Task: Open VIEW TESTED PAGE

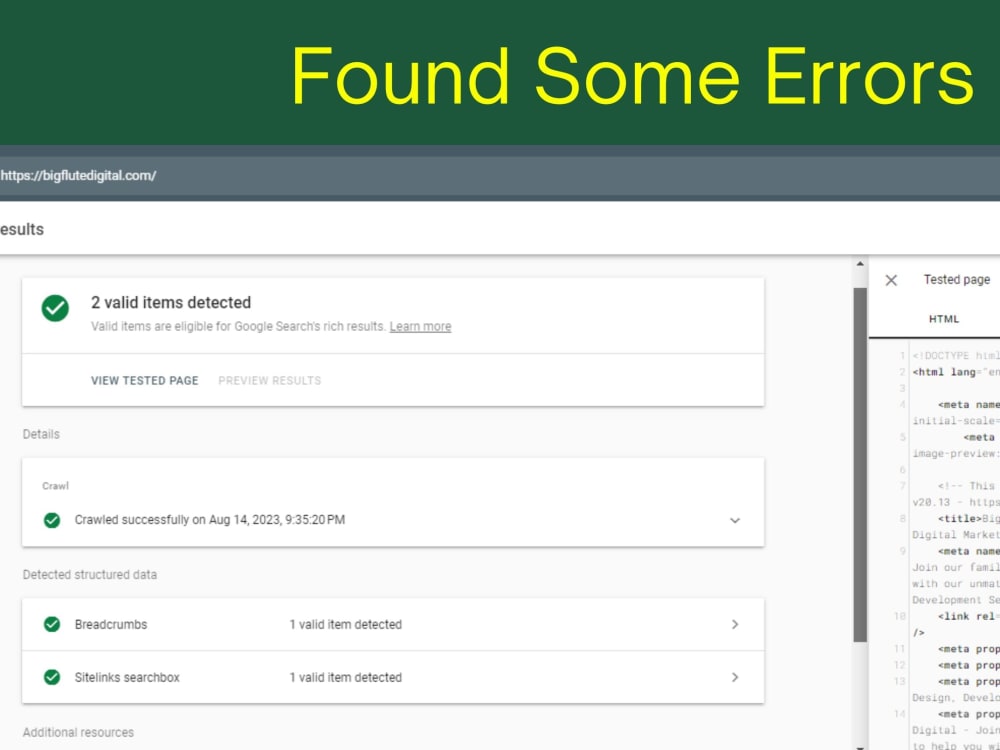Action: (x=145, y=381)
